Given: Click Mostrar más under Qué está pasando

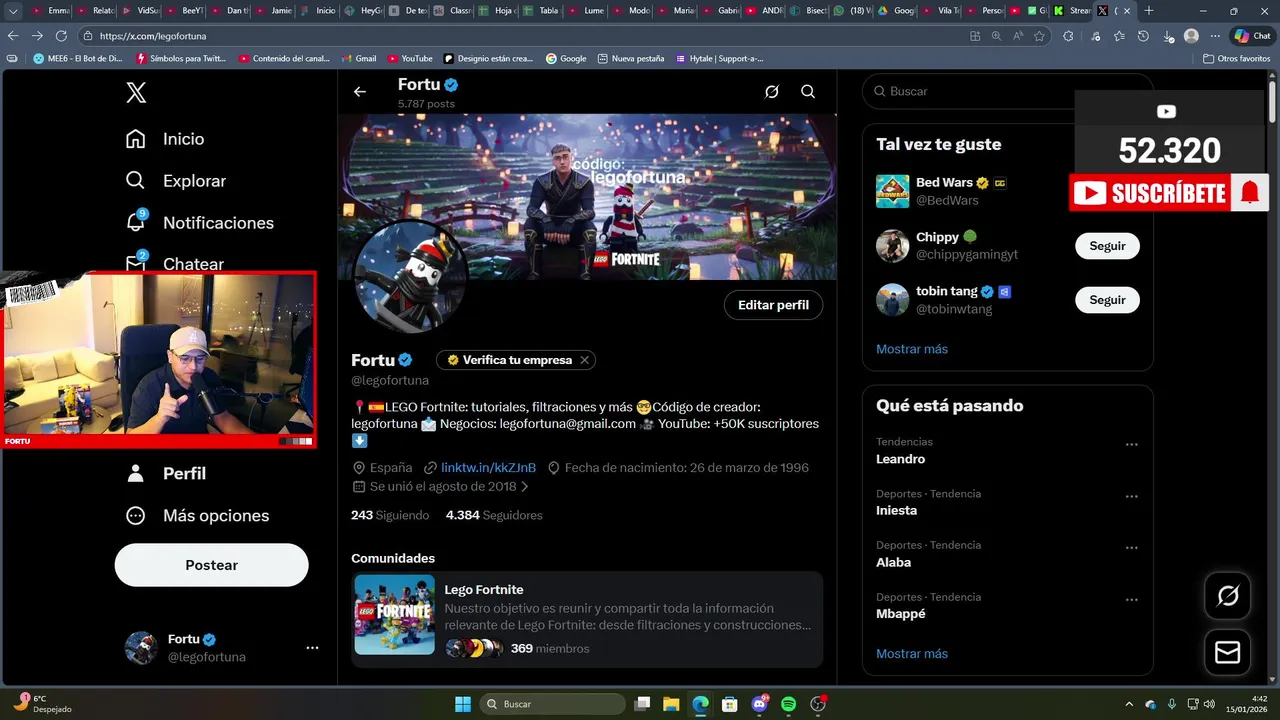Looking at the screenshot, I should (912, 654).
